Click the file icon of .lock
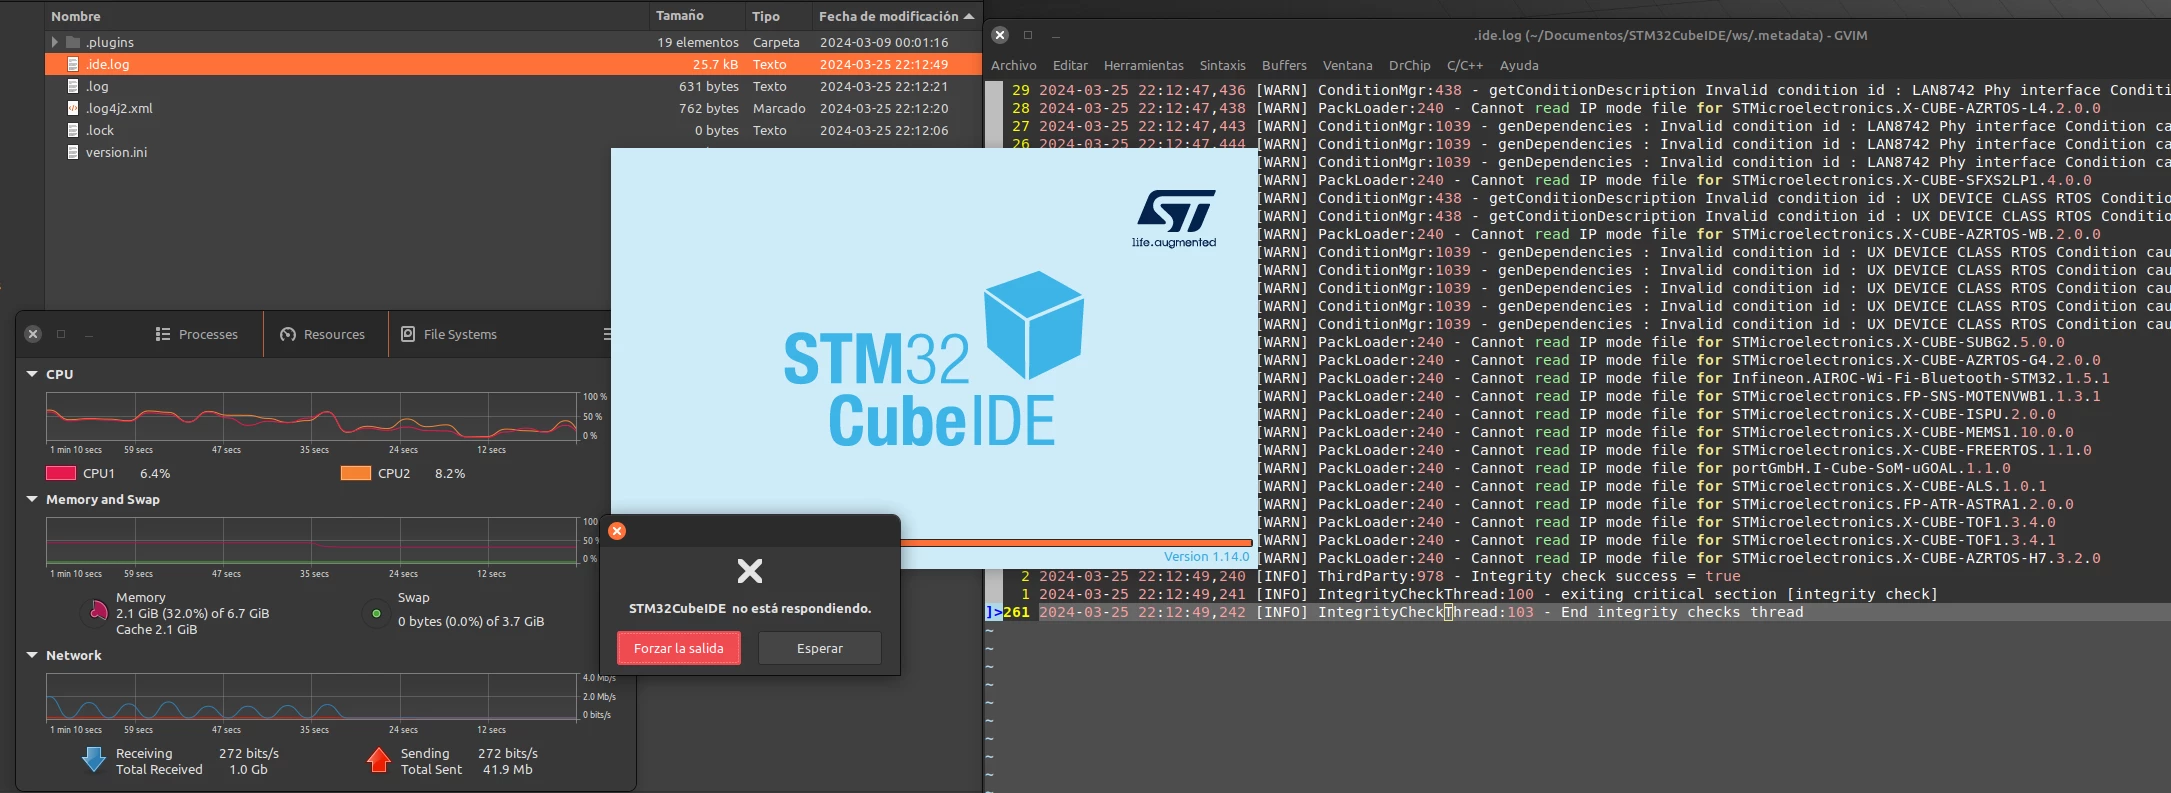This screenshot has width=2171, height=793. point(73,130)
